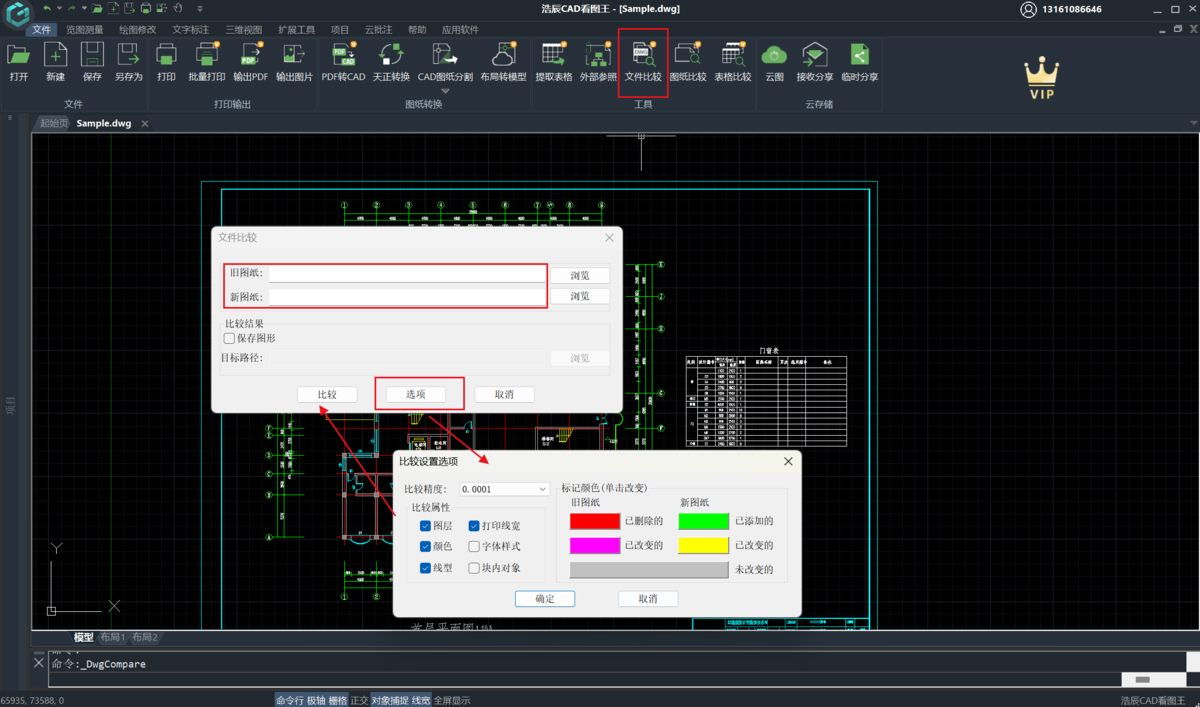The width and height of the screenshot is (1200, 707).
Task: Expand the CAD图纸分割 dropdown arrow
Action: 445,91
